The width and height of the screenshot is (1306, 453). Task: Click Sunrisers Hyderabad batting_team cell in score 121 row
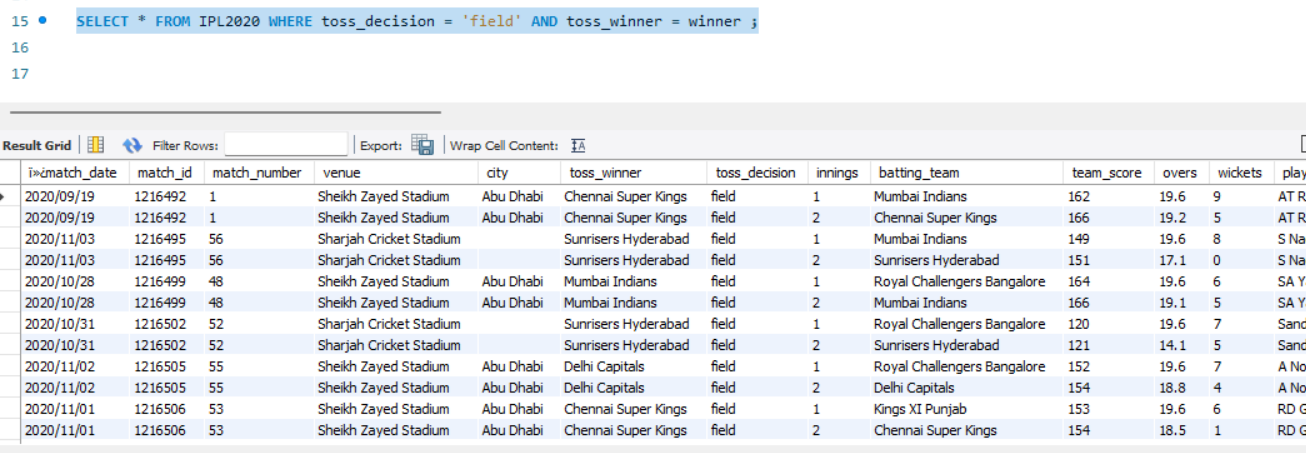coord(966,345)
